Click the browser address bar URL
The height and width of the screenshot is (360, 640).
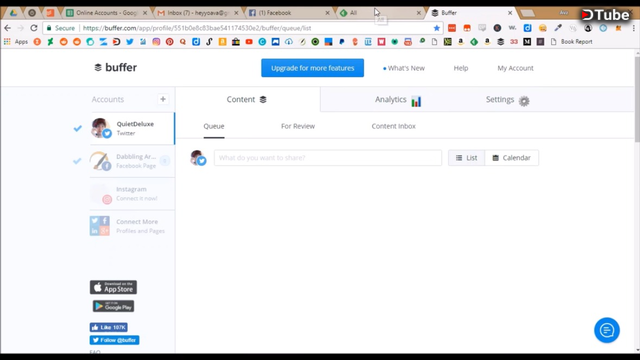(197, 28)
